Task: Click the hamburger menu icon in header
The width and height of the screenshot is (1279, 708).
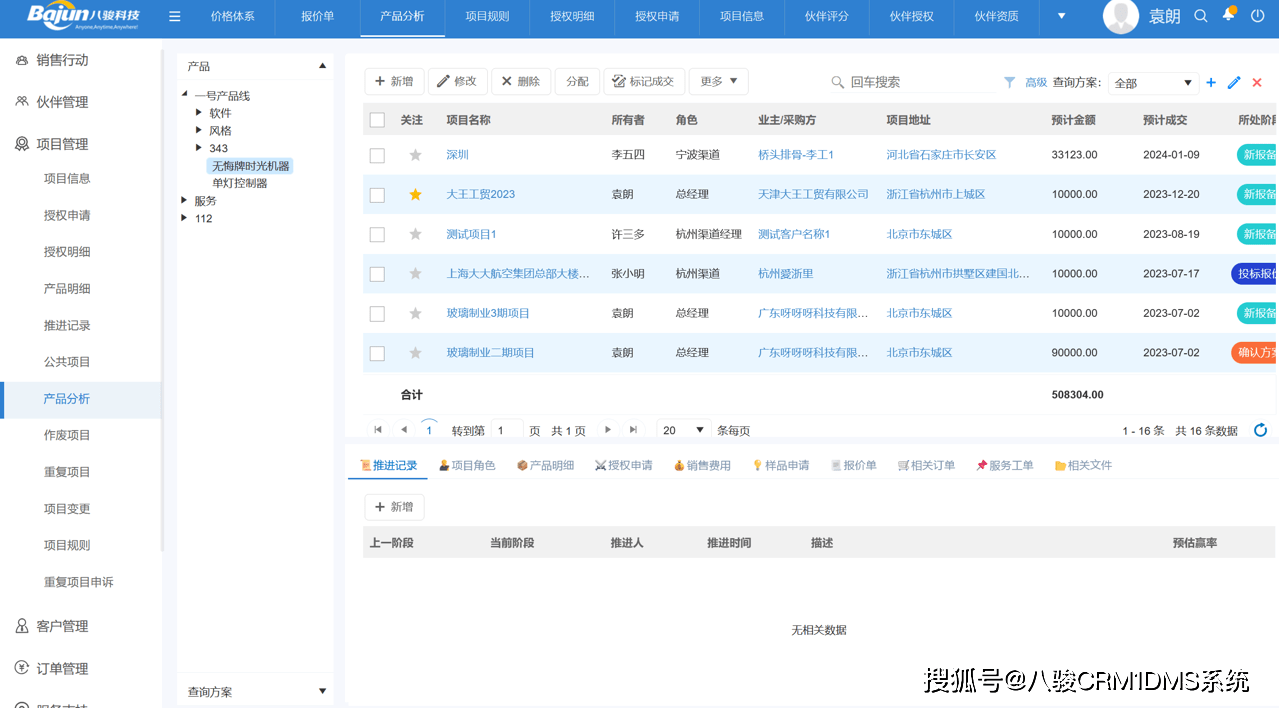Action: coord(175,17)
